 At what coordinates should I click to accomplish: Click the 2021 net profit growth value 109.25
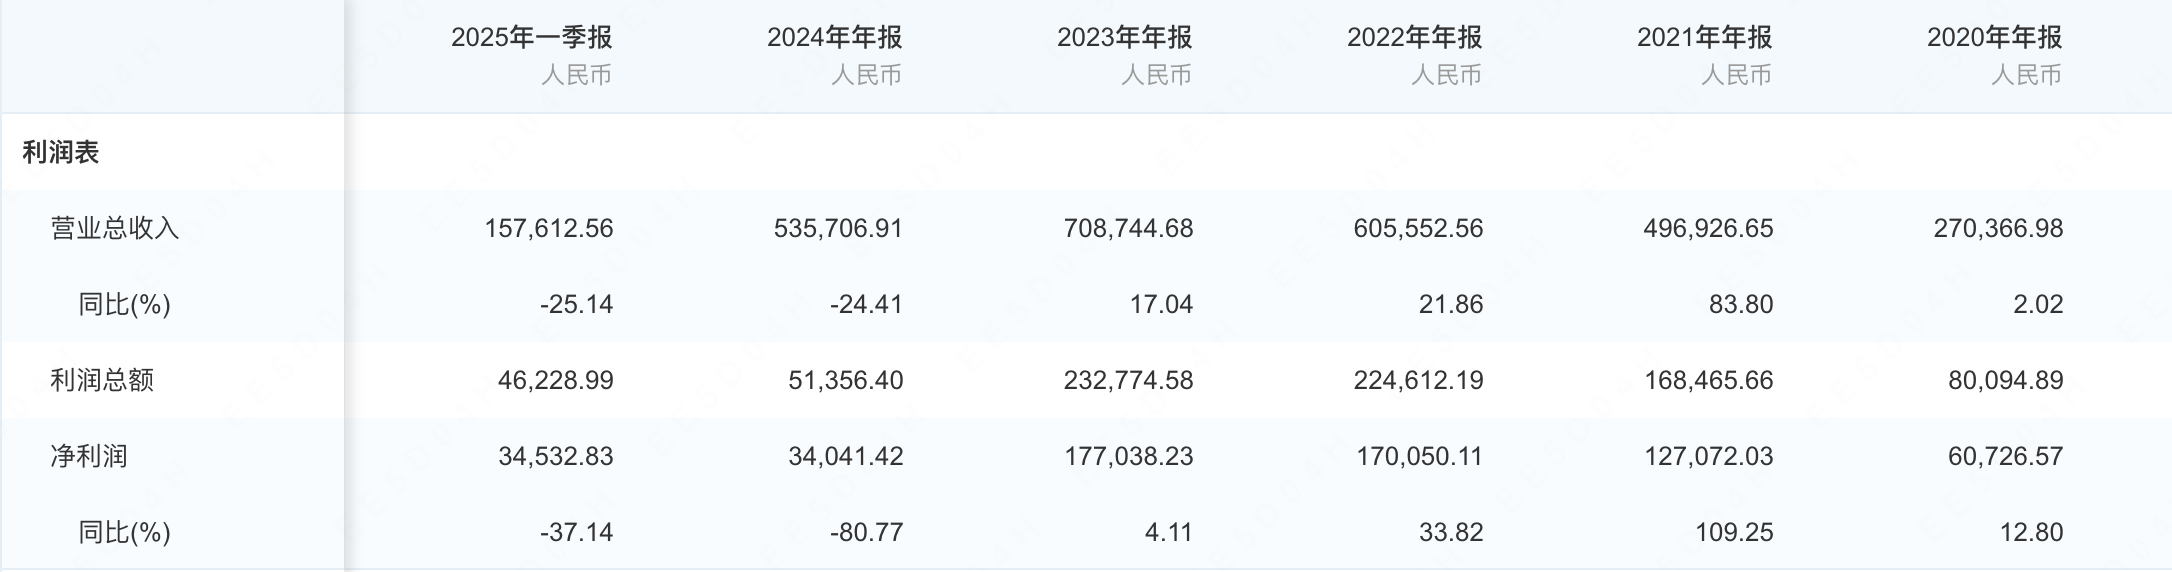[1734, 533]
